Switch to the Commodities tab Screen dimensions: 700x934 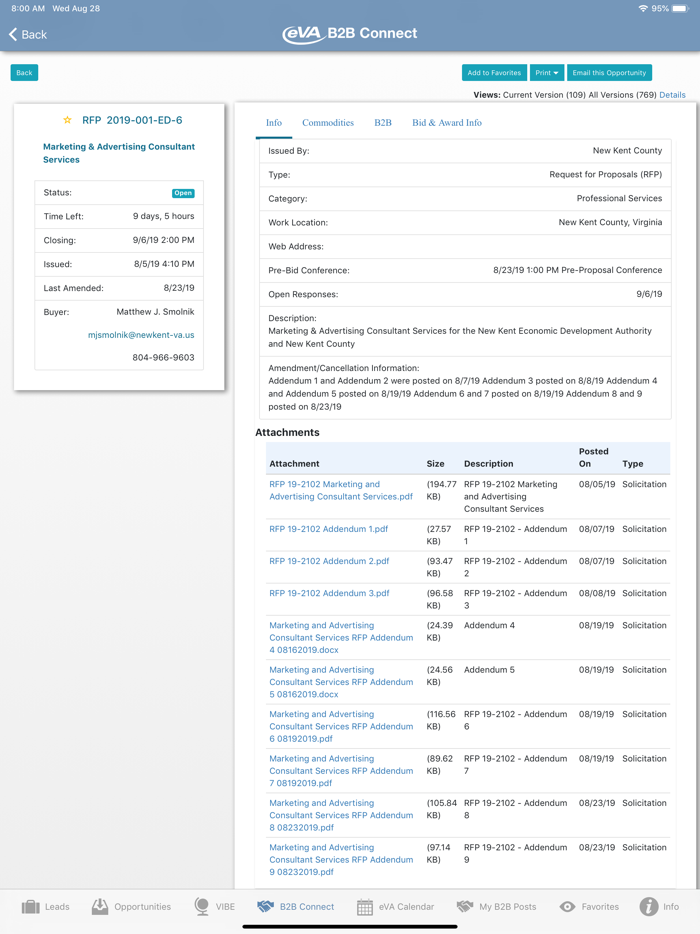[x=328, y=123]
